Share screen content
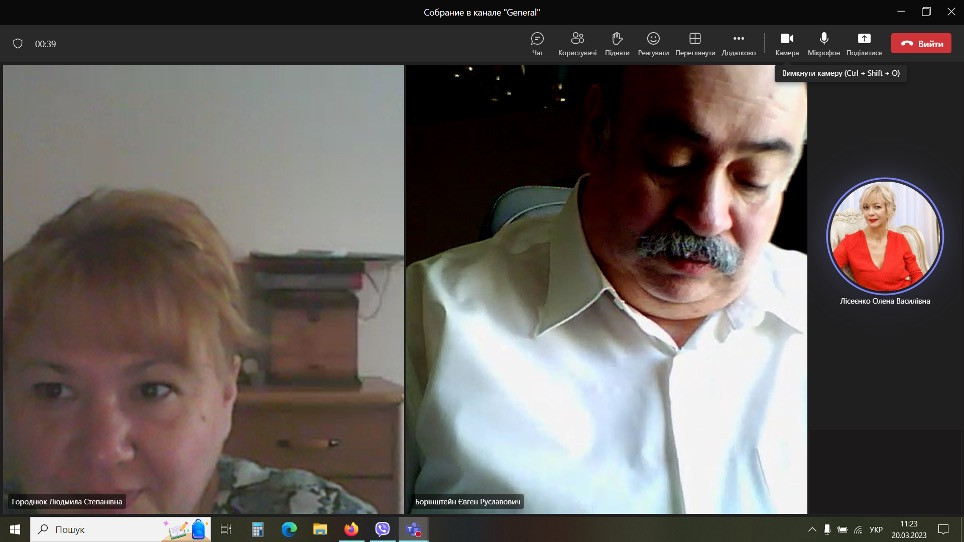Viewport: 964px width, 542px height. 864,44
